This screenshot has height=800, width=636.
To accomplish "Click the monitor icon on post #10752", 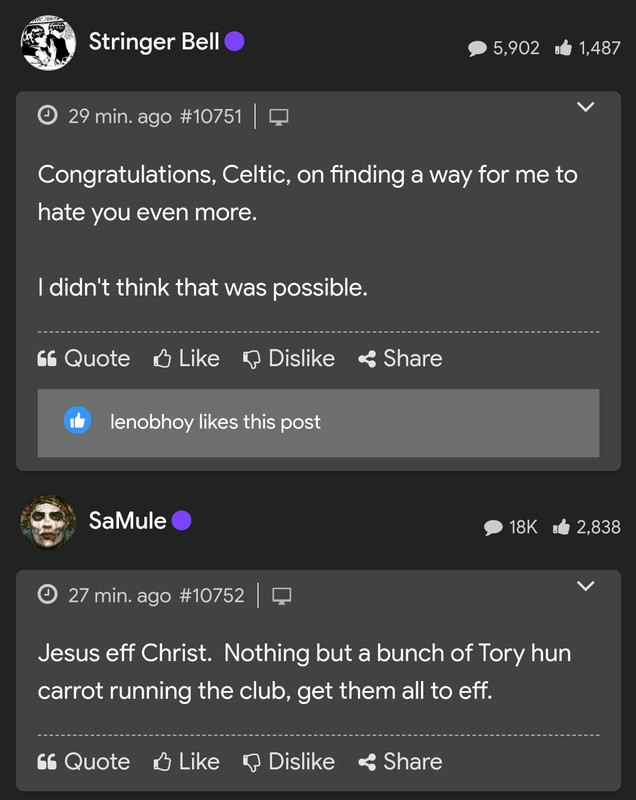I will click(x=282, y=596).
